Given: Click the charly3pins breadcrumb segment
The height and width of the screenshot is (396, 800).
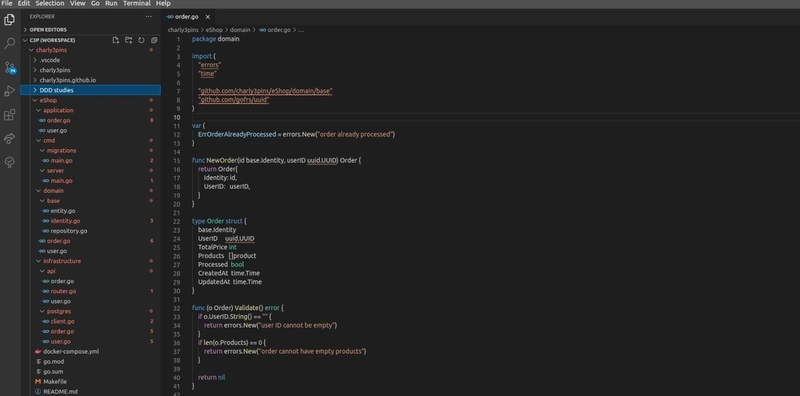Looking at the screenshot, I should 183,30.
